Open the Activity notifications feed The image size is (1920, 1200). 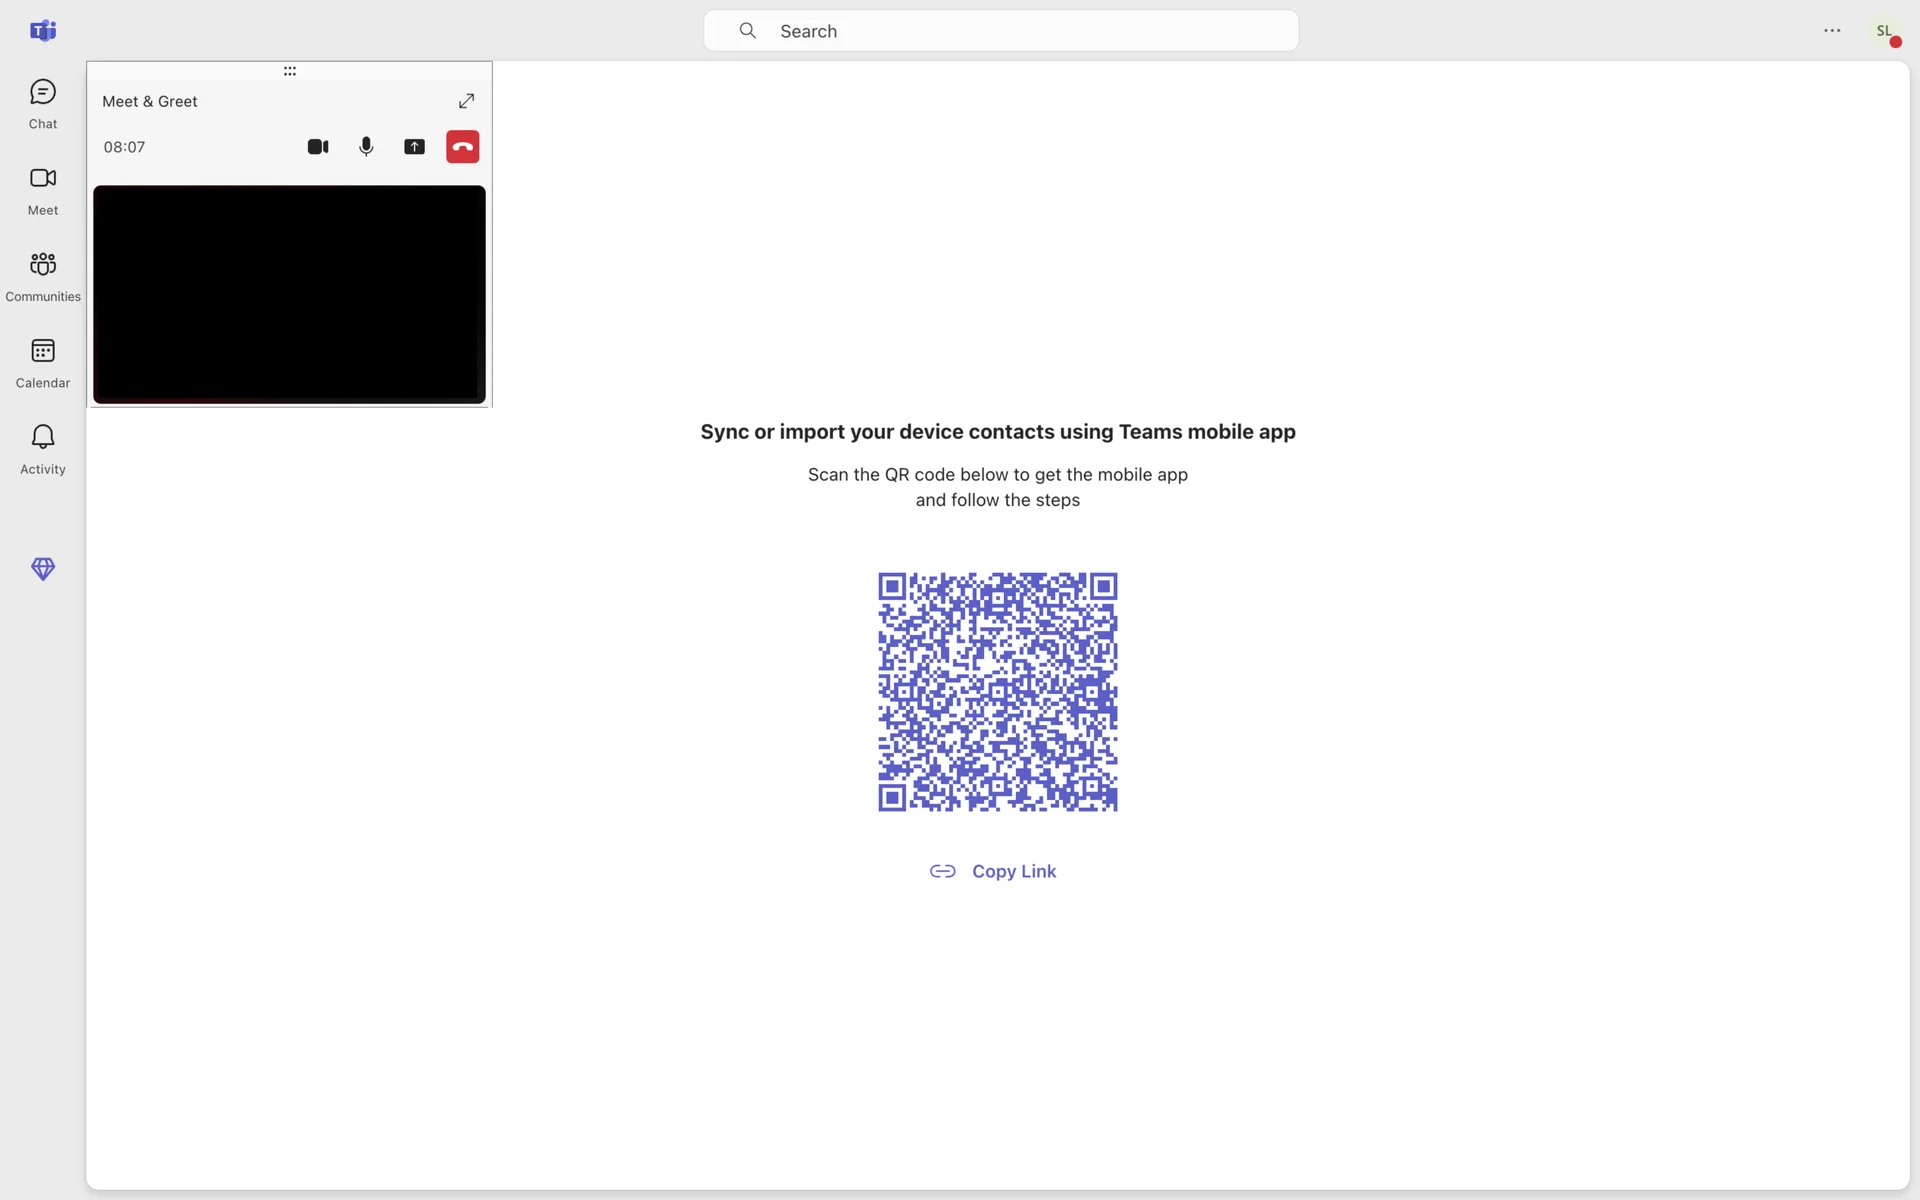tap(43, 448)
